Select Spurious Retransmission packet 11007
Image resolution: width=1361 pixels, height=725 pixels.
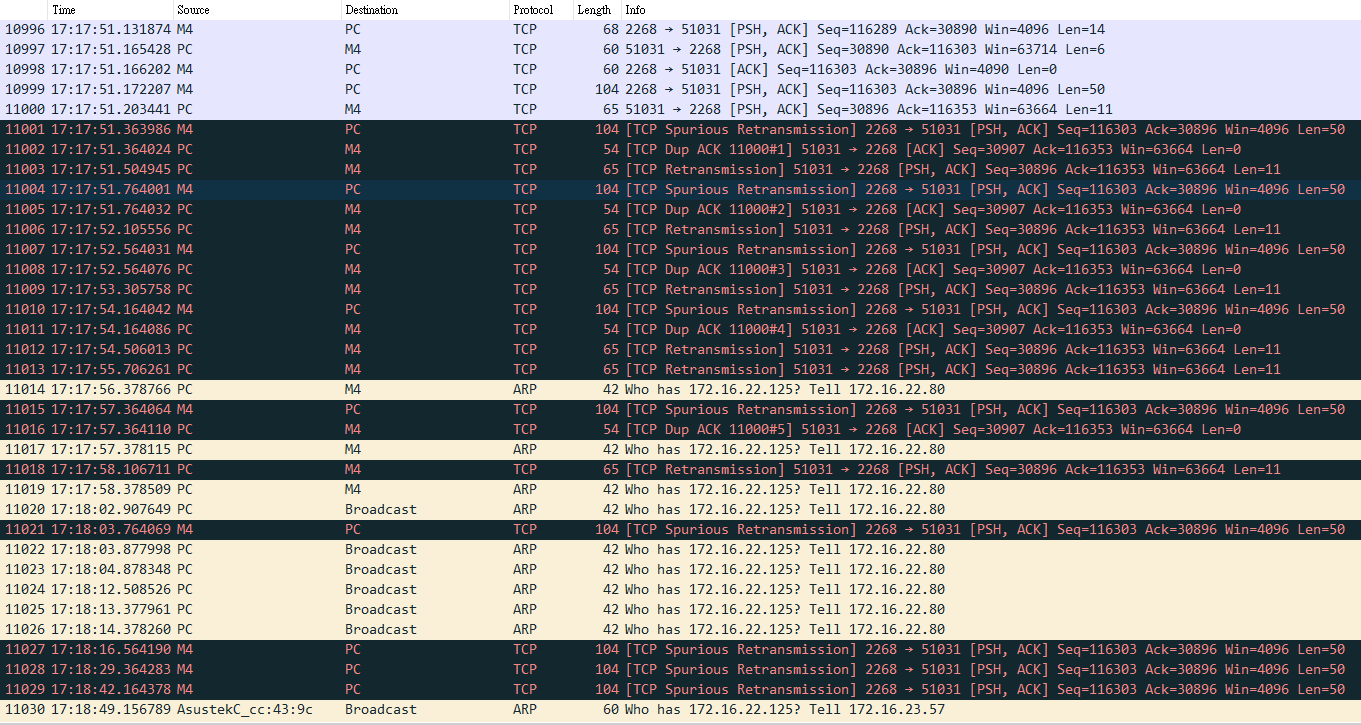[680, 250]
